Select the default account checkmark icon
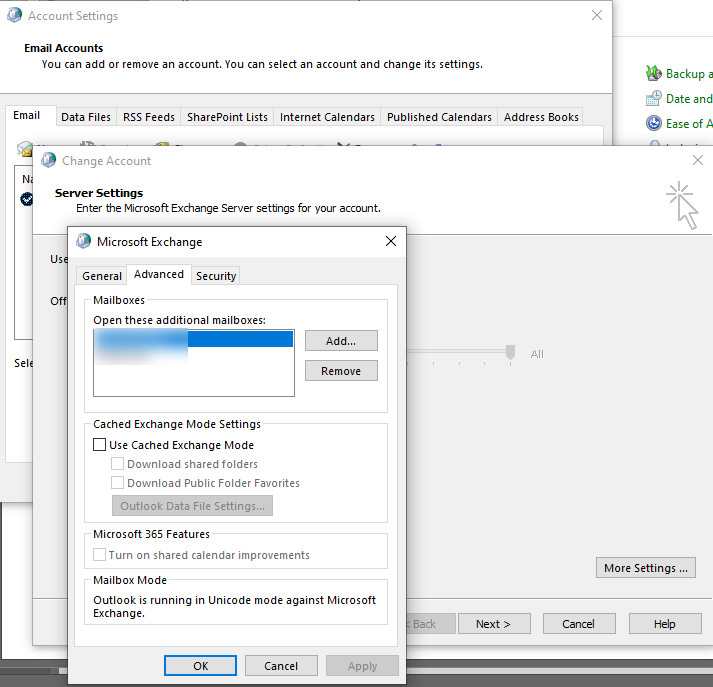 point(27,199)
